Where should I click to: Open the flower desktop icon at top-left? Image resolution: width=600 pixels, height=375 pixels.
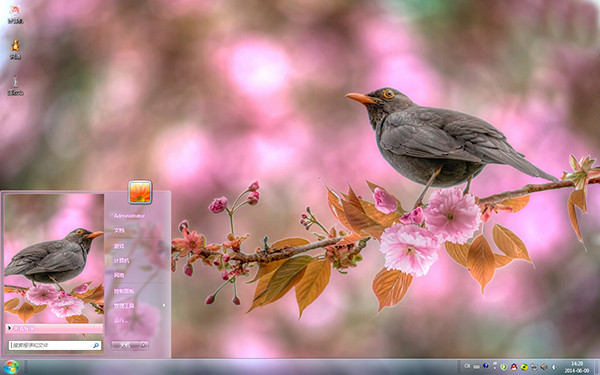click(x=15, y=10)
